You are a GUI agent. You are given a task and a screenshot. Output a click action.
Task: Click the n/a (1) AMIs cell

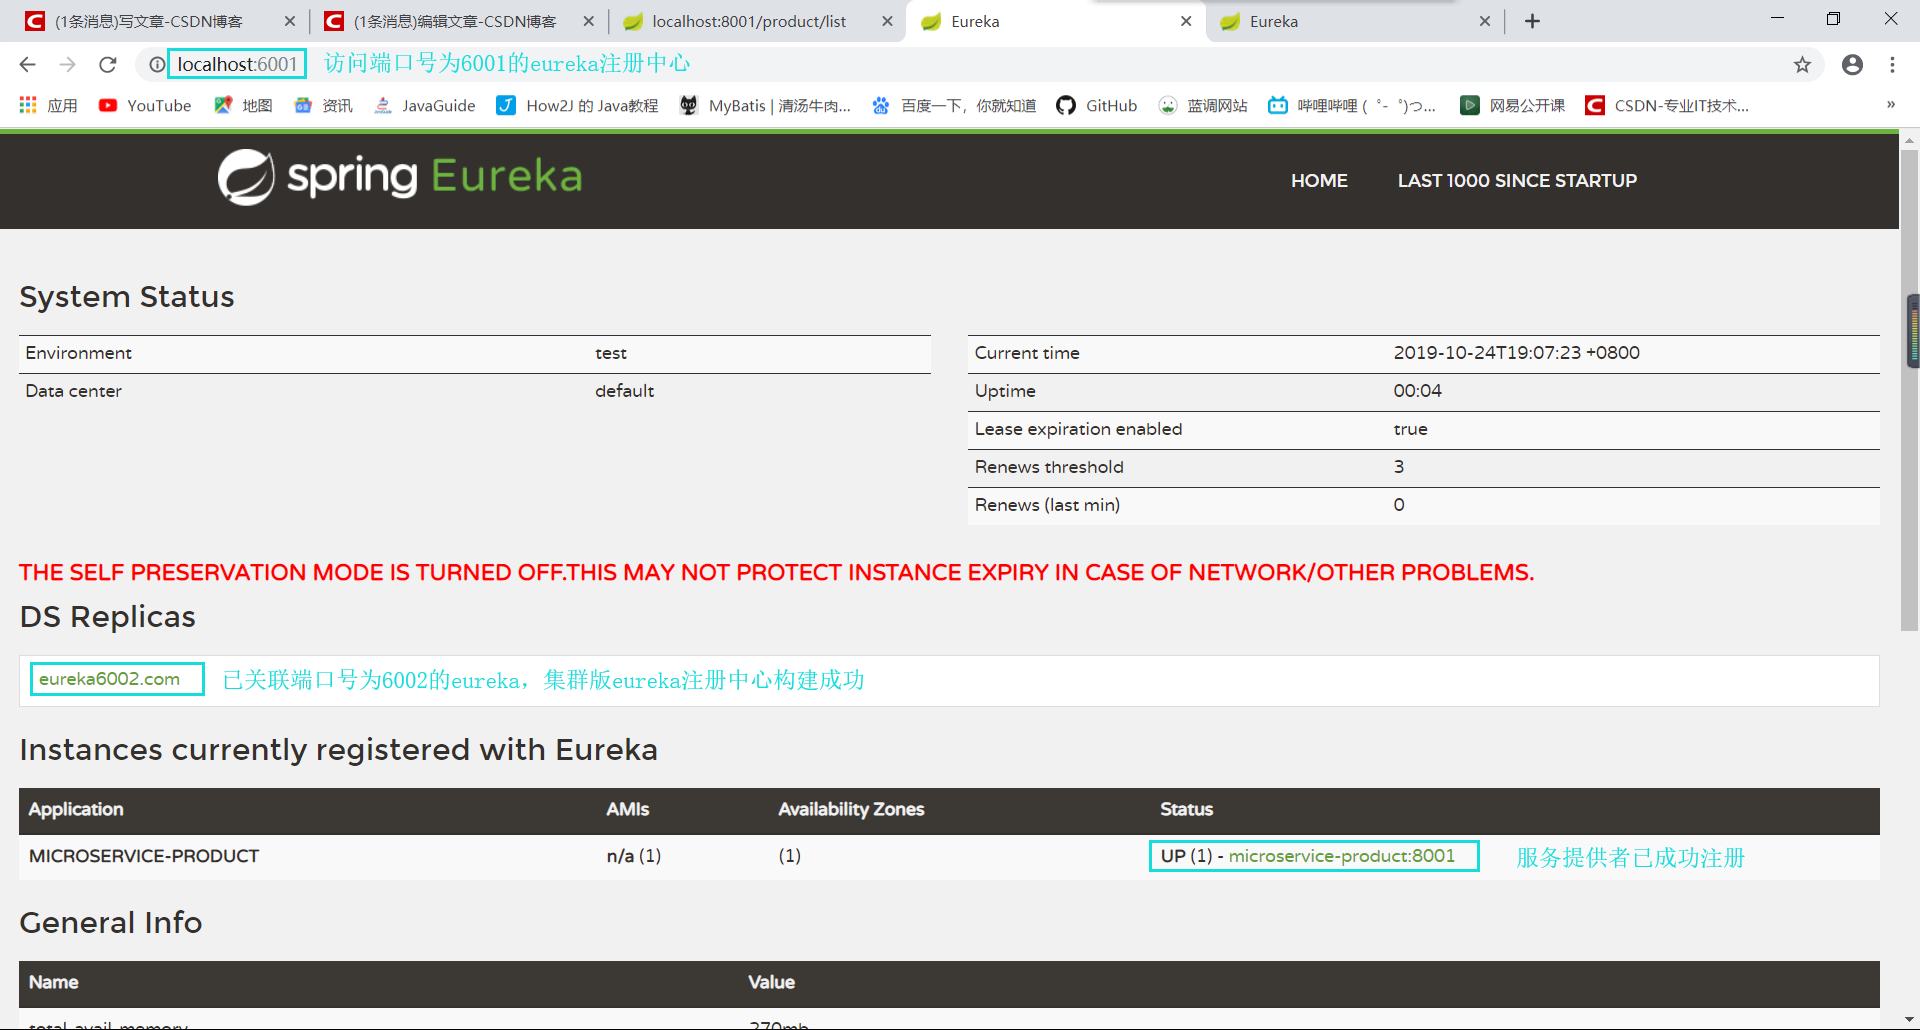(x=634, y=856)
